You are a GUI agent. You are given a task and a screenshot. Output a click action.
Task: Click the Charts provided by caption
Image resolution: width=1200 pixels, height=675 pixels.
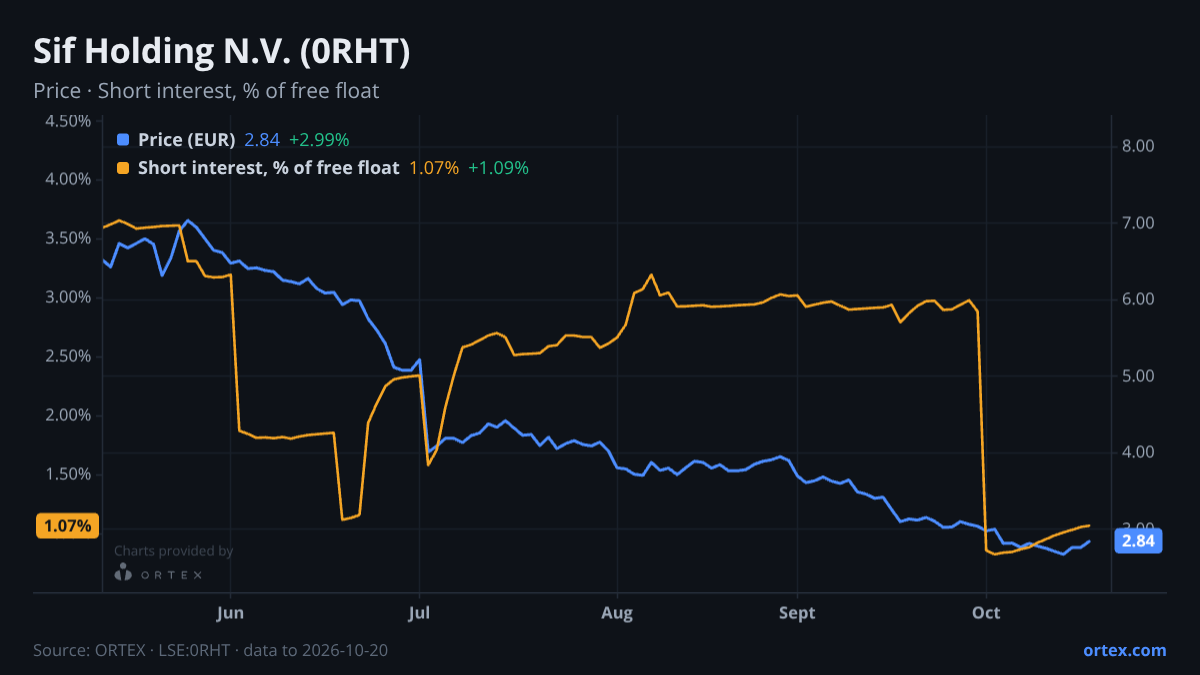[173, 551]
